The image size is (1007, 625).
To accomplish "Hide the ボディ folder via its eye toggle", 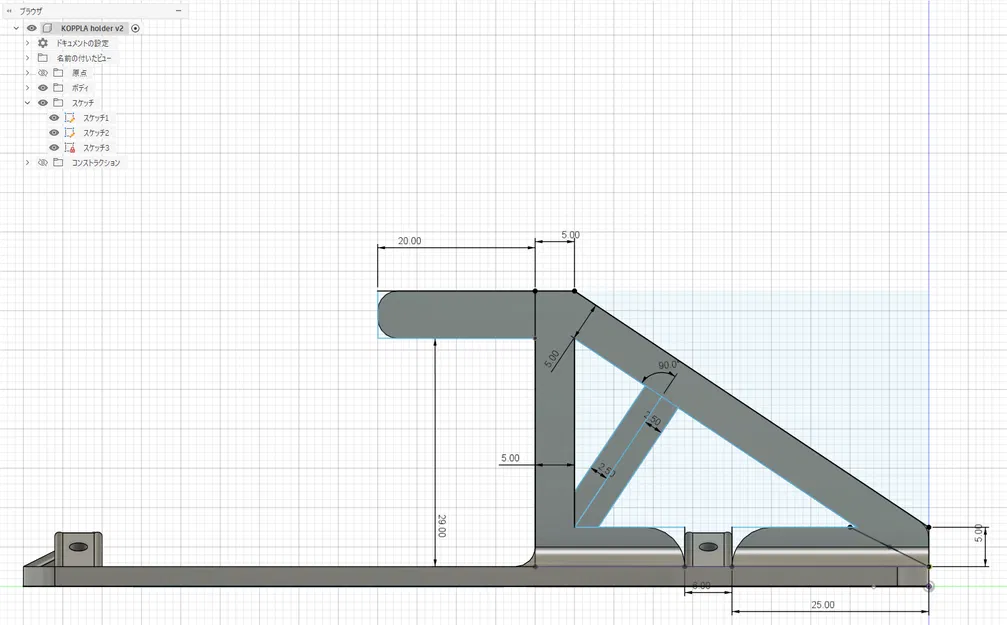I will (x=42, y=87).
